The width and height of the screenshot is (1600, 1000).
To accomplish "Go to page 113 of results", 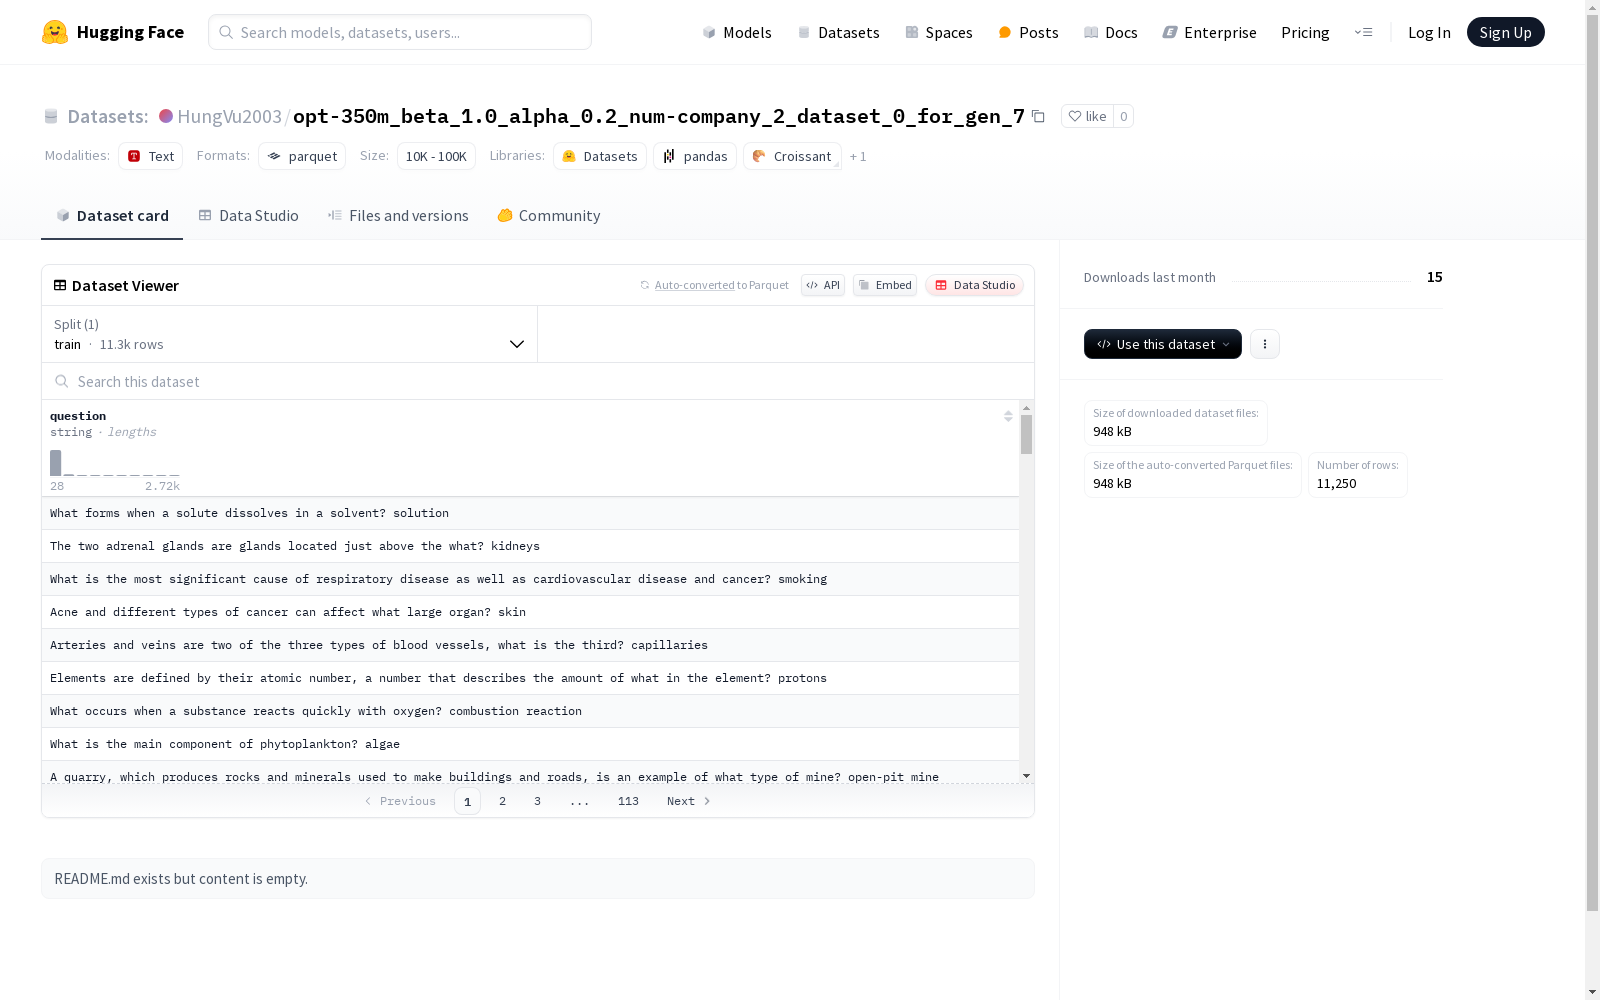I will (628, 801).
